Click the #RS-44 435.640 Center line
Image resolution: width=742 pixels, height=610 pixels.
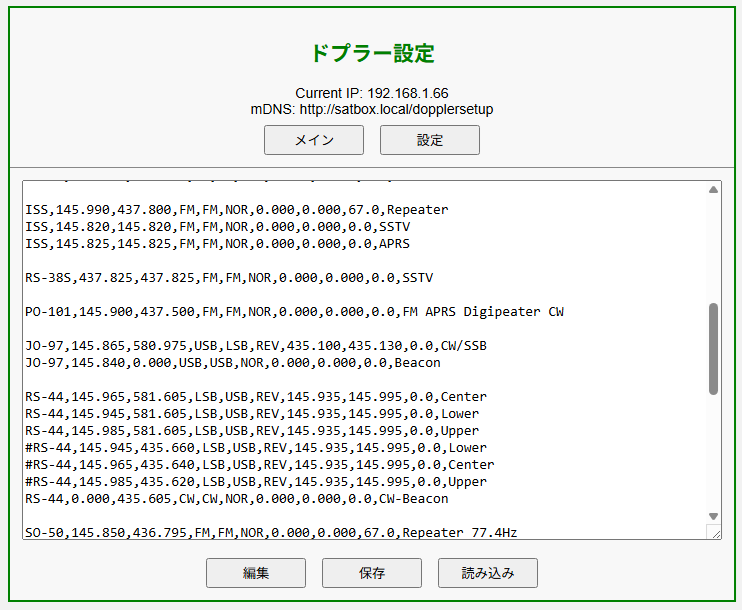click(x=260, y=465)
